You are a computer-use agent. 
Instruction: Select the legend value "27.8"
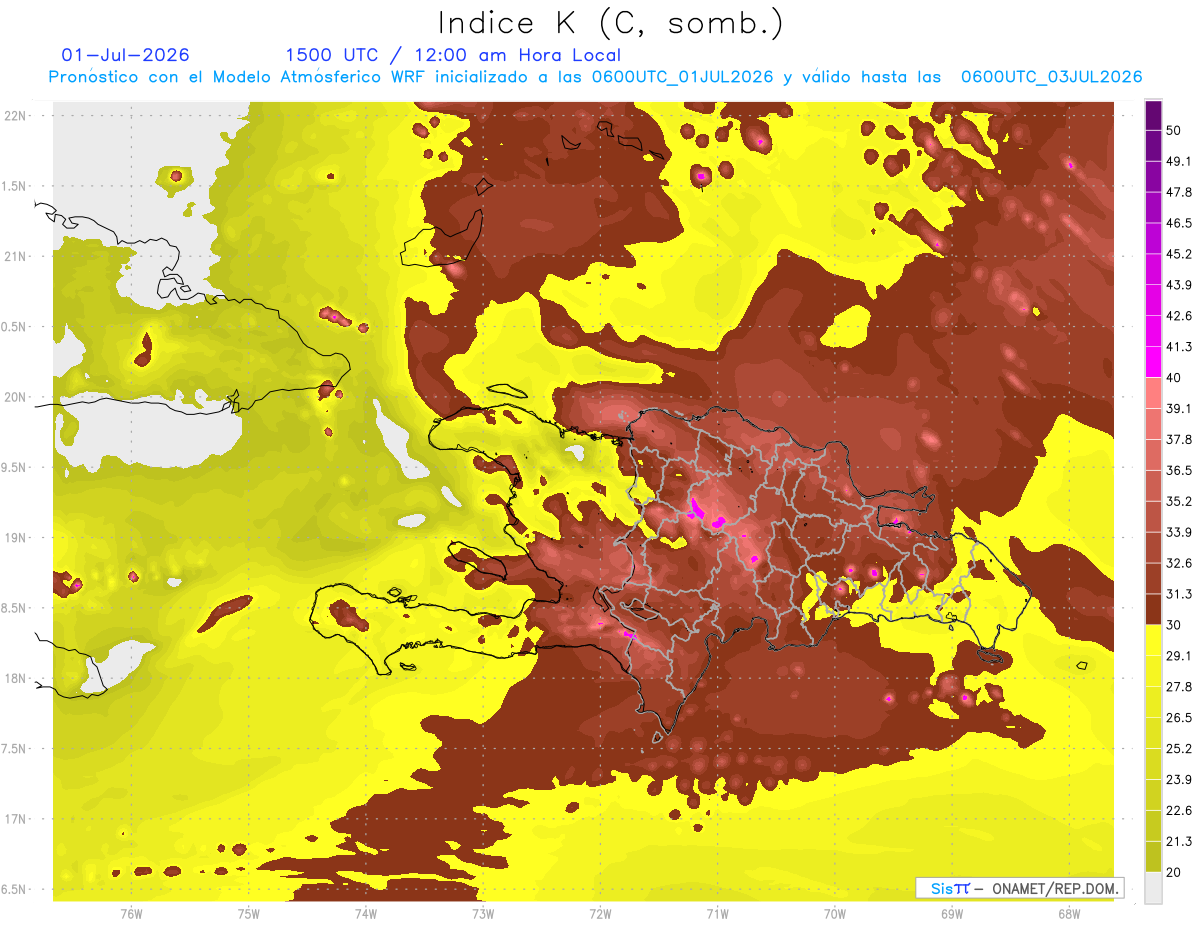1179,687
